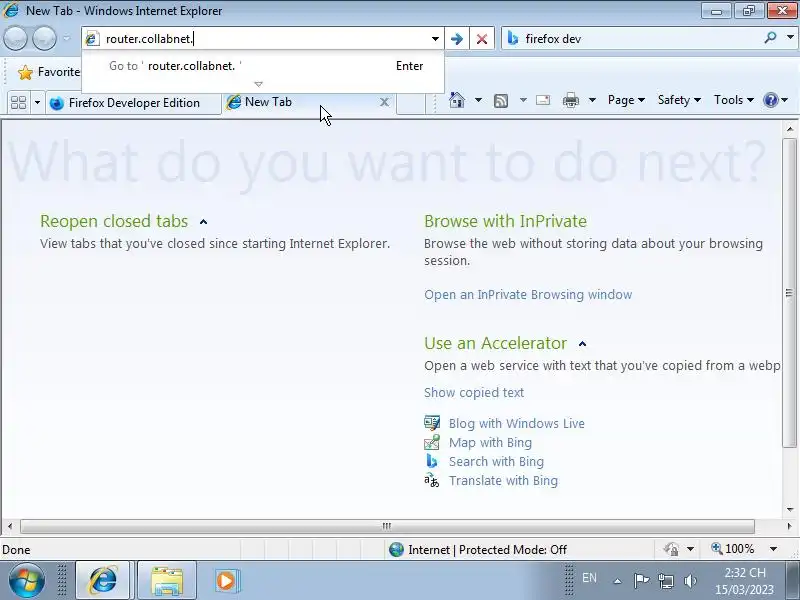Click the red Stop button
Viewport: 800px width, 600px height.
tap(482, 39)
